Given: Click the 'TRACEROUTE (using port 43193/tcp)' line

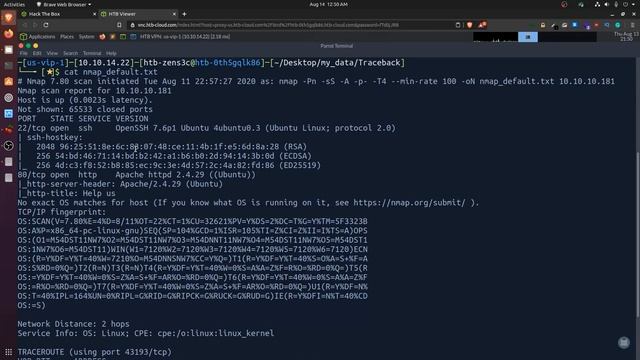Looking at the screenshot, I should click(94, 352).
